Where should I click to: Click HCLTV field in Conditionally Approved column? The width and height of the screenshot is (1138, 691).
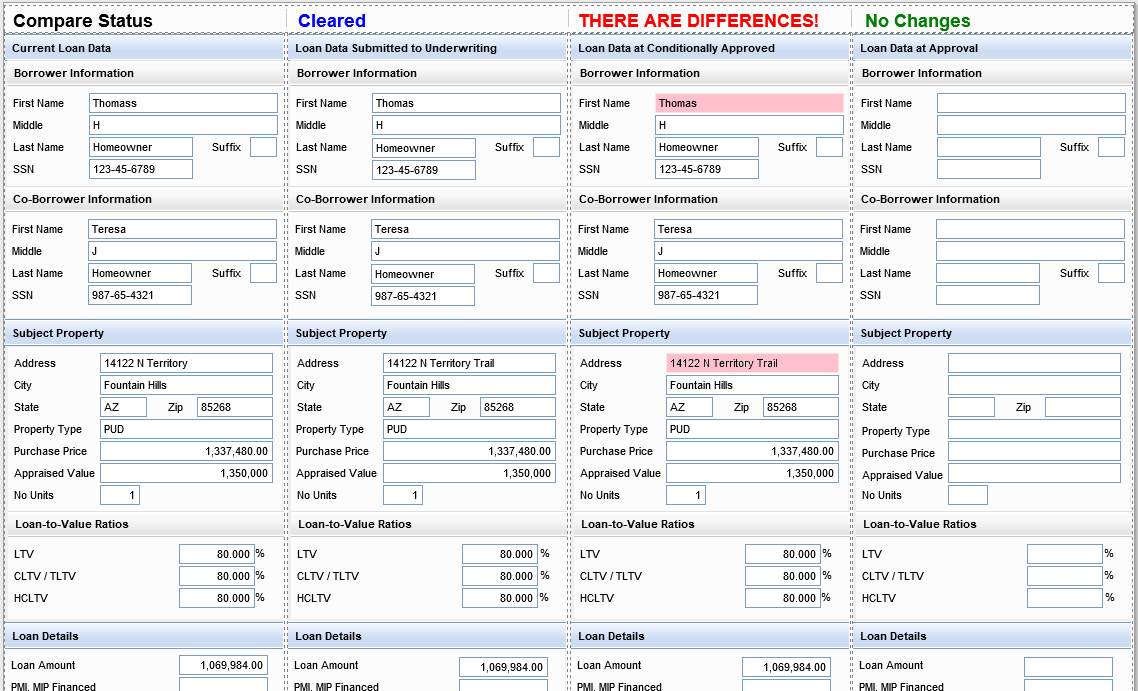(x=783, y=598)
